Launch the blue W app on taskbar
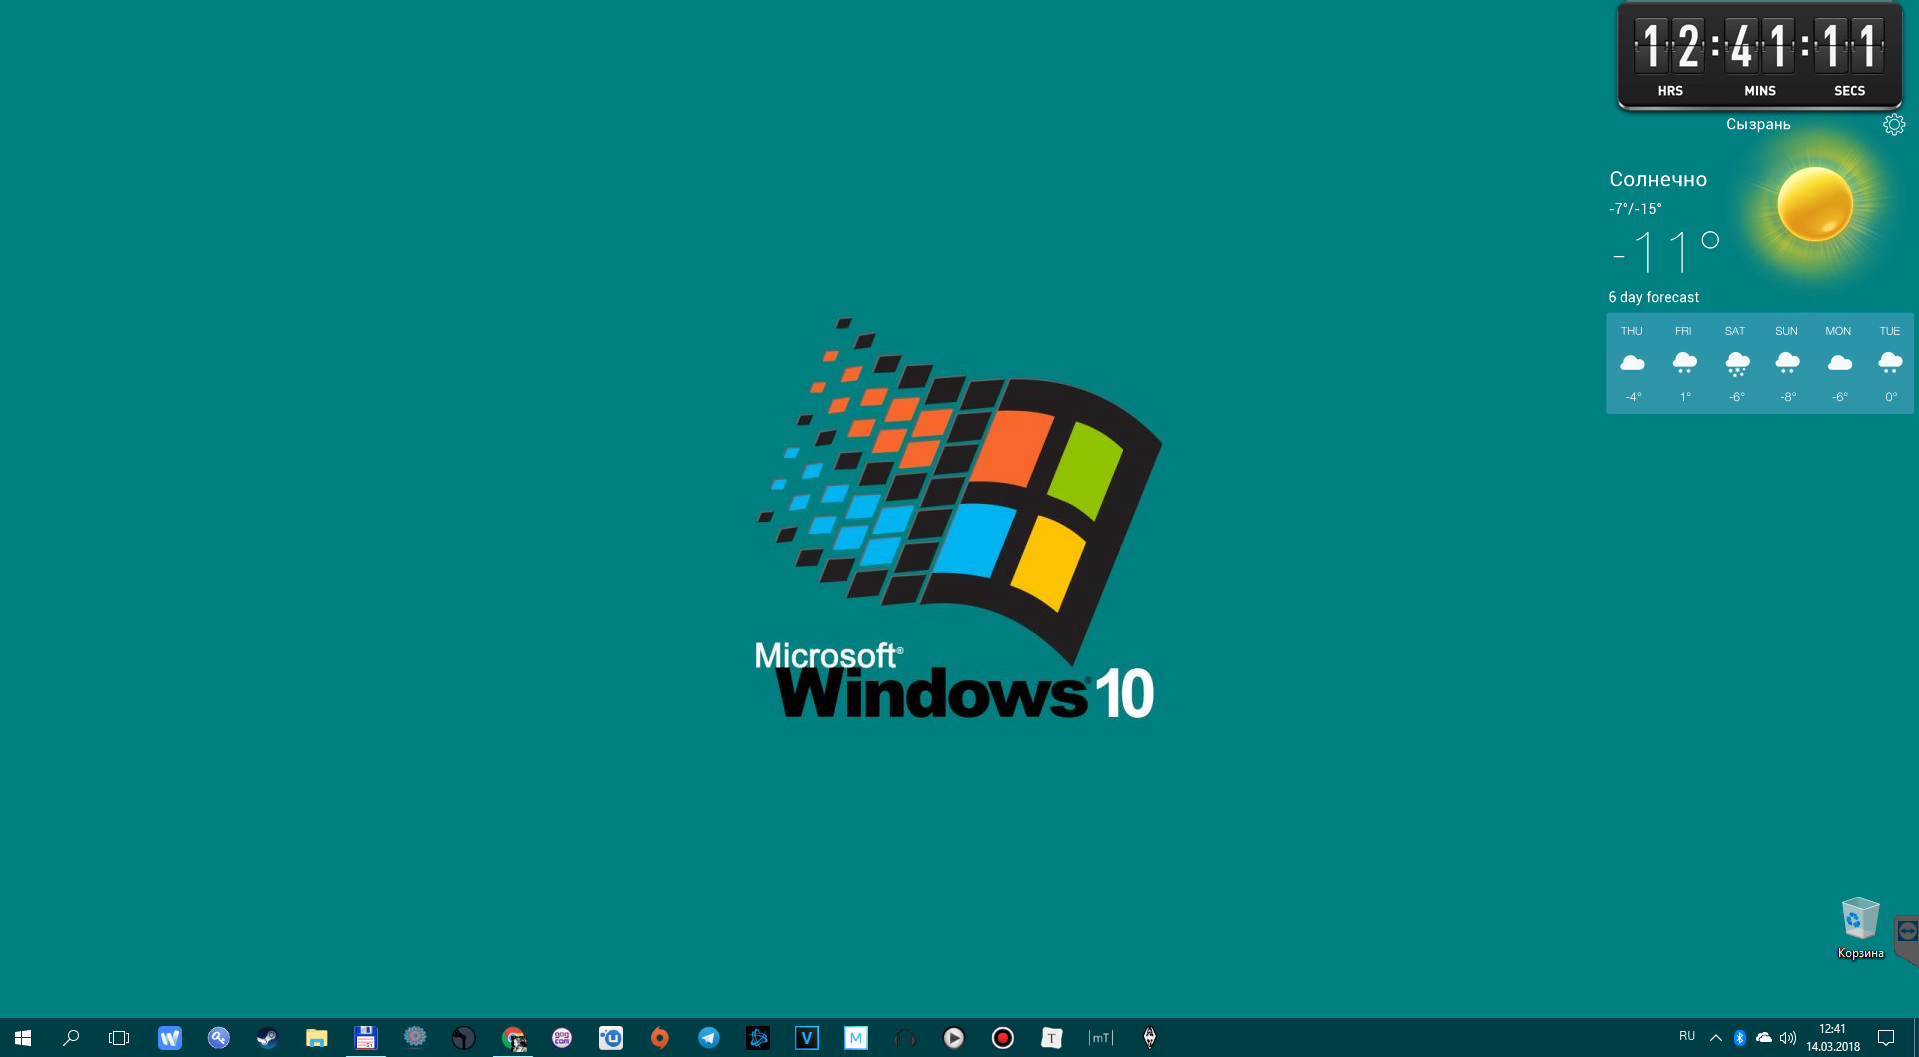This screenshot has width=1919, height=1057. [169, 1038]
